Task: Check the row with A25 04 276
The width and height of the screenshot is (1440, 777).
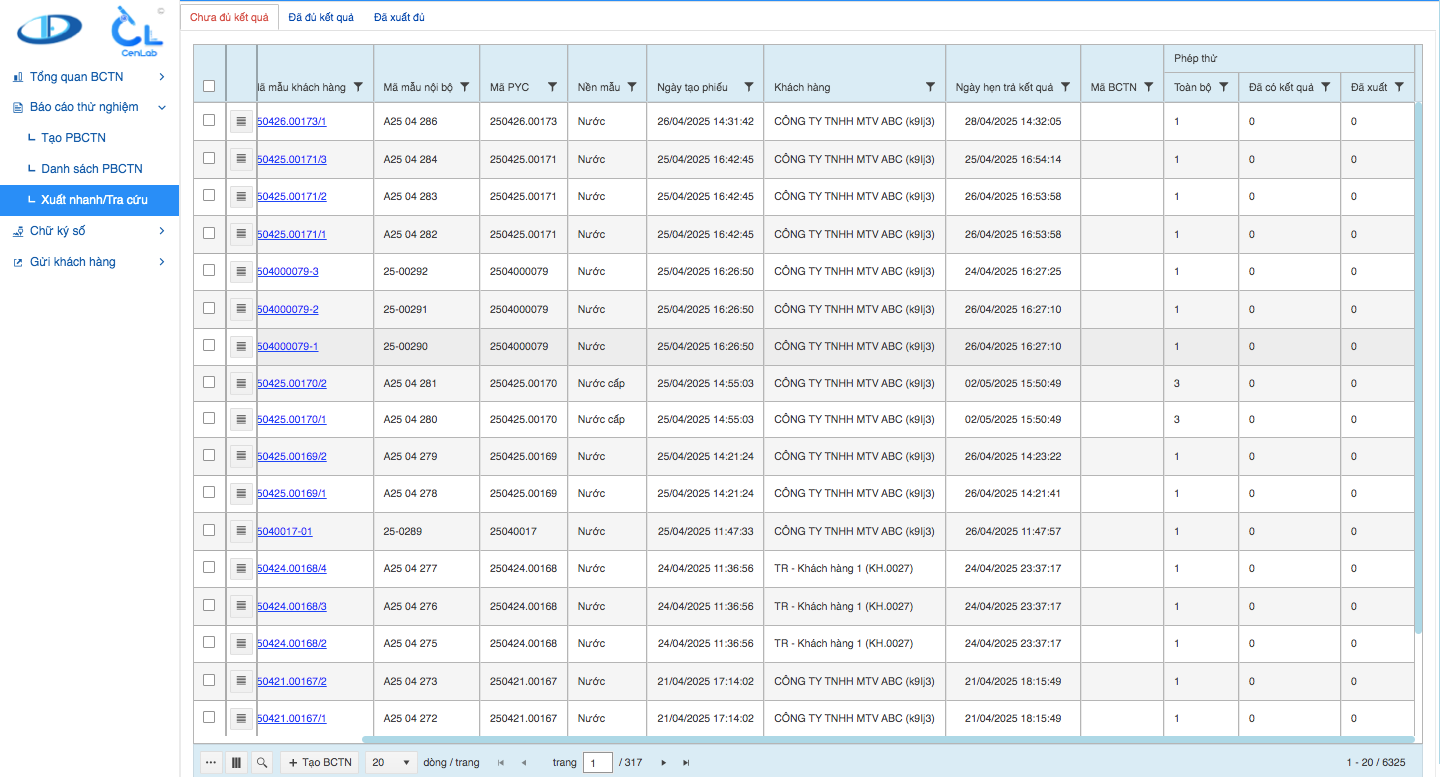Action: point(209,605)
